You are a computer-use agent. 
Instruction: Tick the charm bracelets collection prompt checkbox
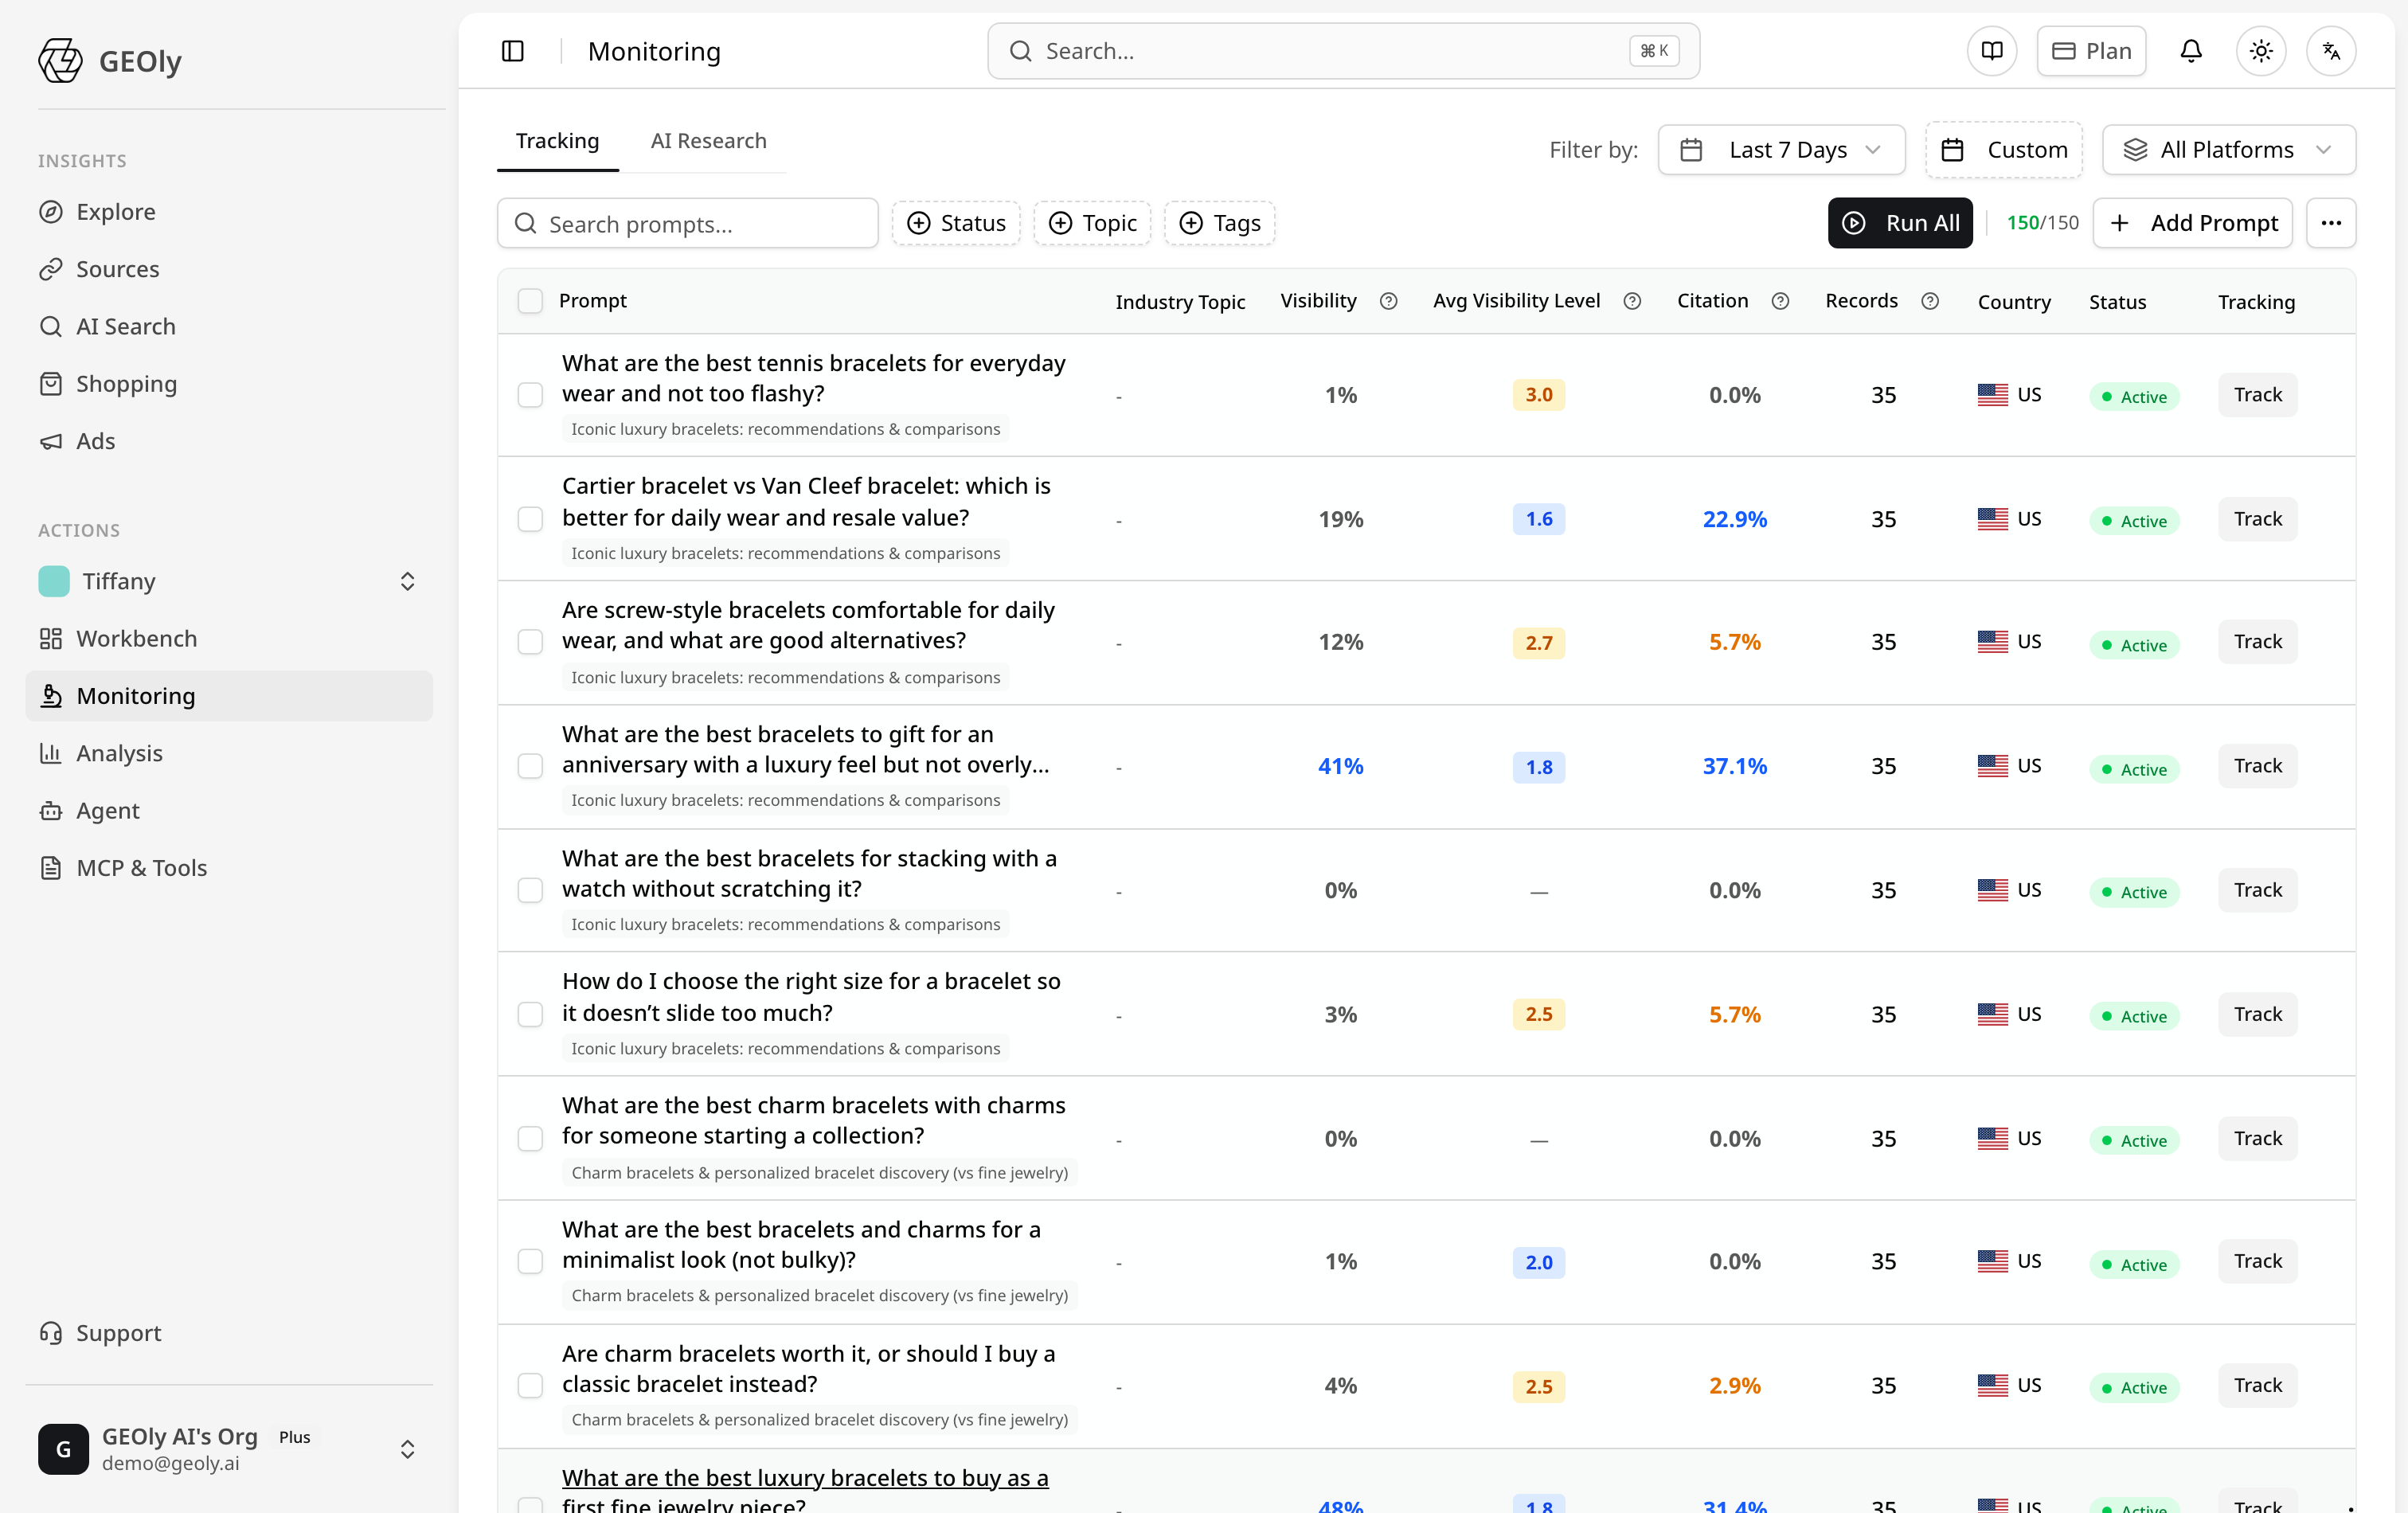(530, 1138)
